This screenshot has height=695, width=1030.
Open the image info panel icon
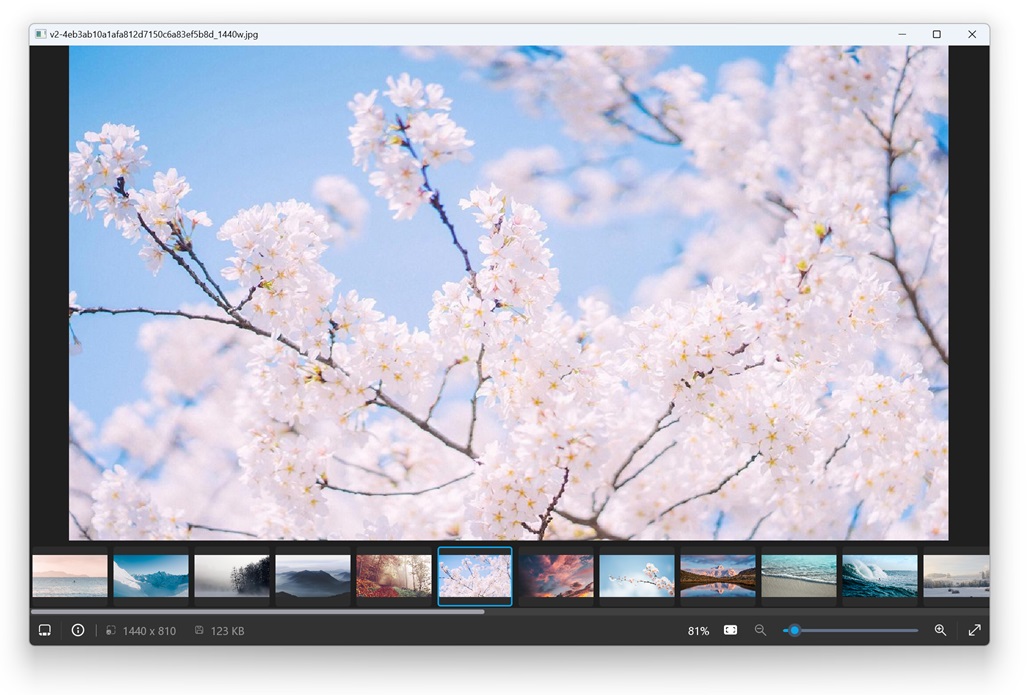[x=78, y=631]
